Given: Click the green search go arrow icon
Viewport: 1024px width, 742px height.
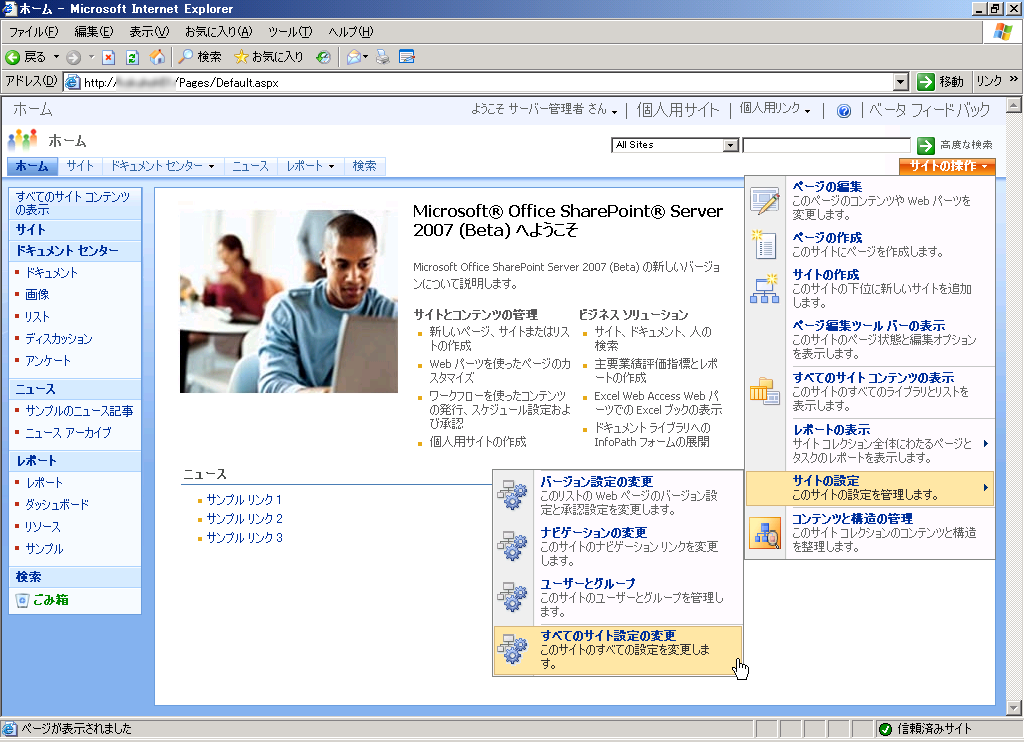Looking at the screenshot, I should tap(925, 145).
